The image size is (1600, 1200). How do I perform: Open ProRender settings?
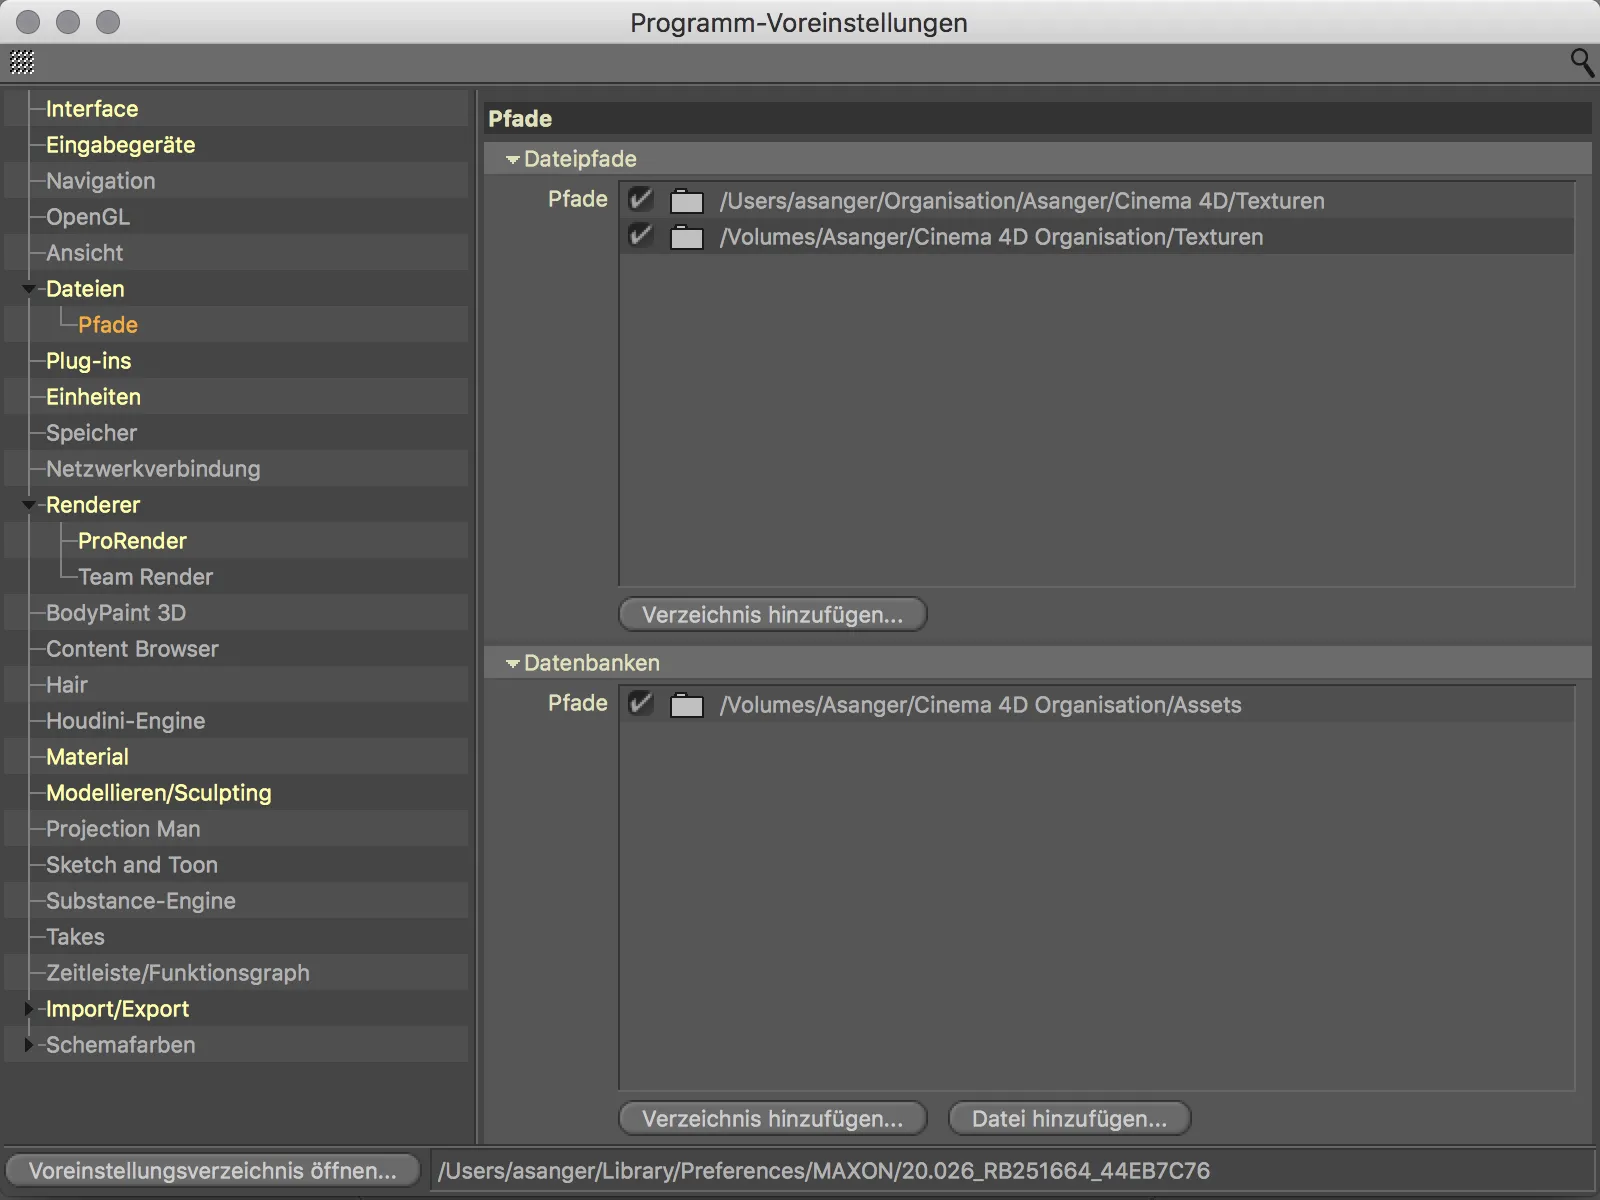coord(132,541)
